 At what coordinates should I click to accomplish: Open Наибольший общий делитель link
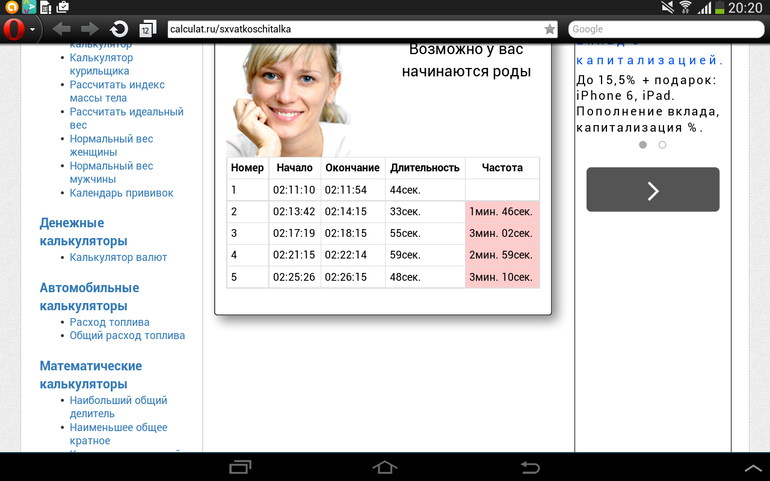(x=118, y=407)
